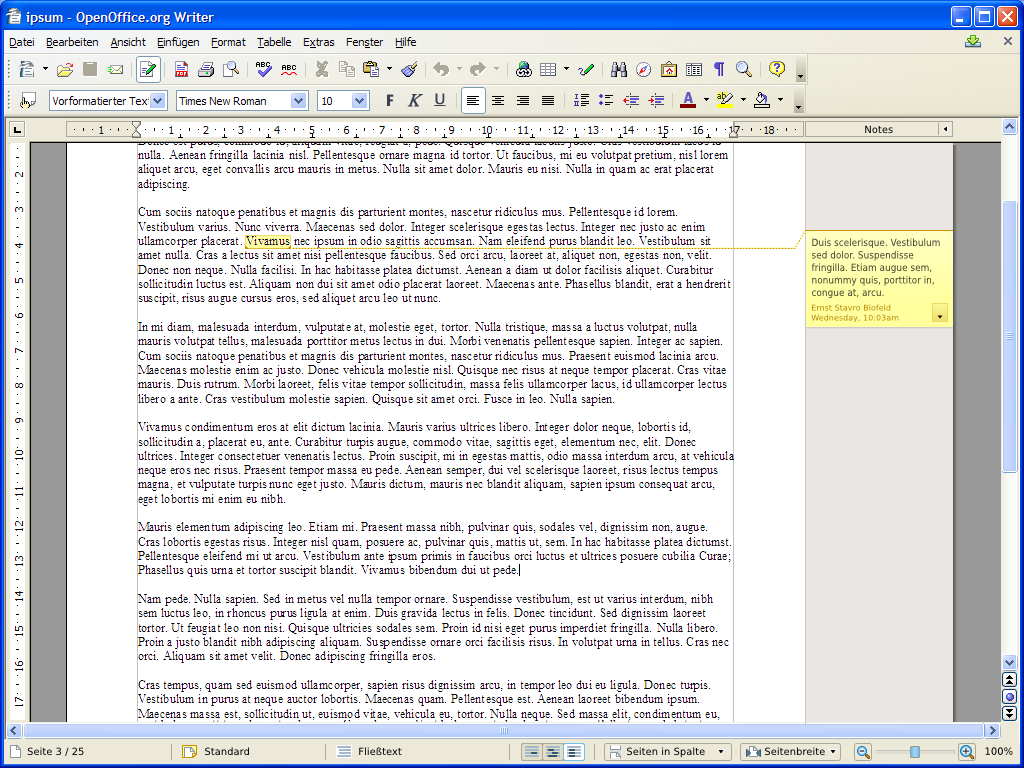The image size is (1024, 768).
Task: Open the Tabelle menu
Action: point(274,42)
